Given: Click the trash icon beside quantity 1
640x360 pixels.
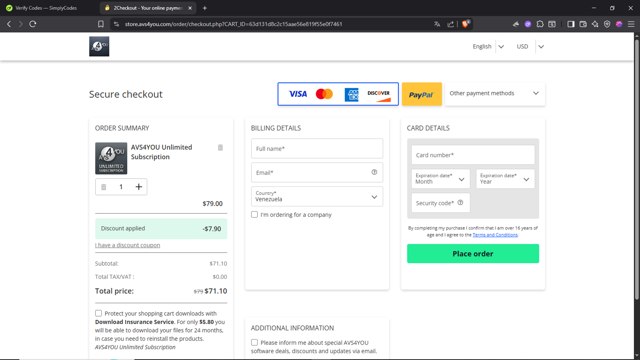Looking at the screenshot, I should tap(104, 187).
